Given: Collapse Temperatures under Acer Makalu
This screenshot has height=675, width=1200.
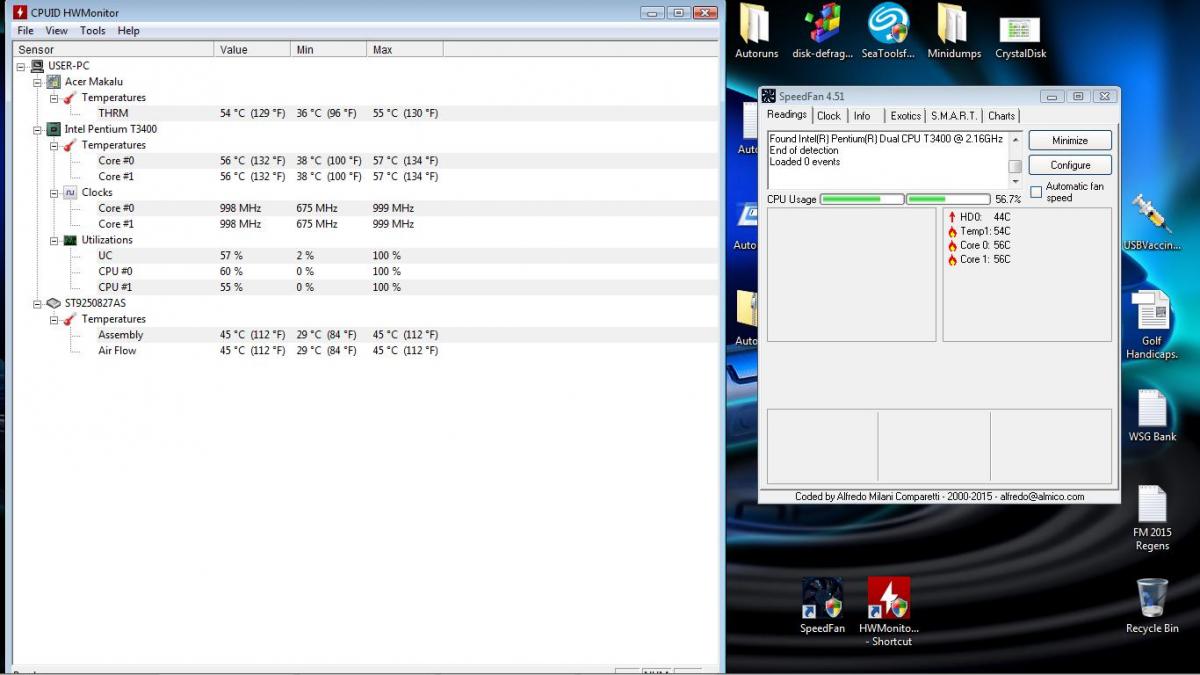Looking at the screenshot, I should [x=54, y=98].
